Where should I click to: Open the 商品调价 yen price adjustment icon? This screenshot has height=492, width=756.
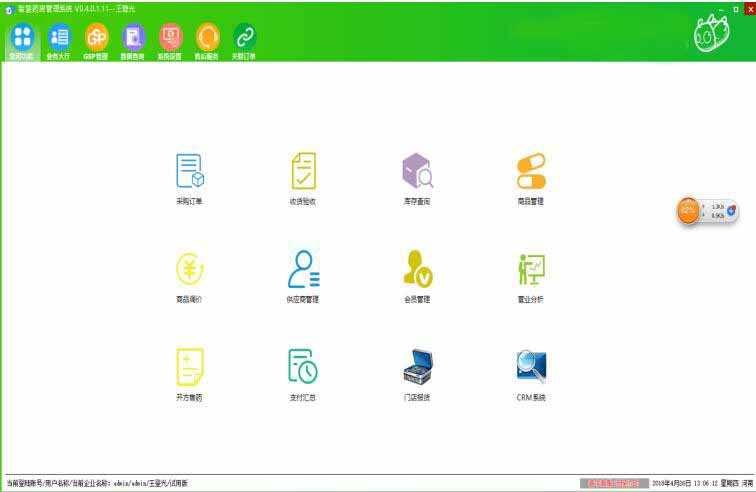(190, 269)
